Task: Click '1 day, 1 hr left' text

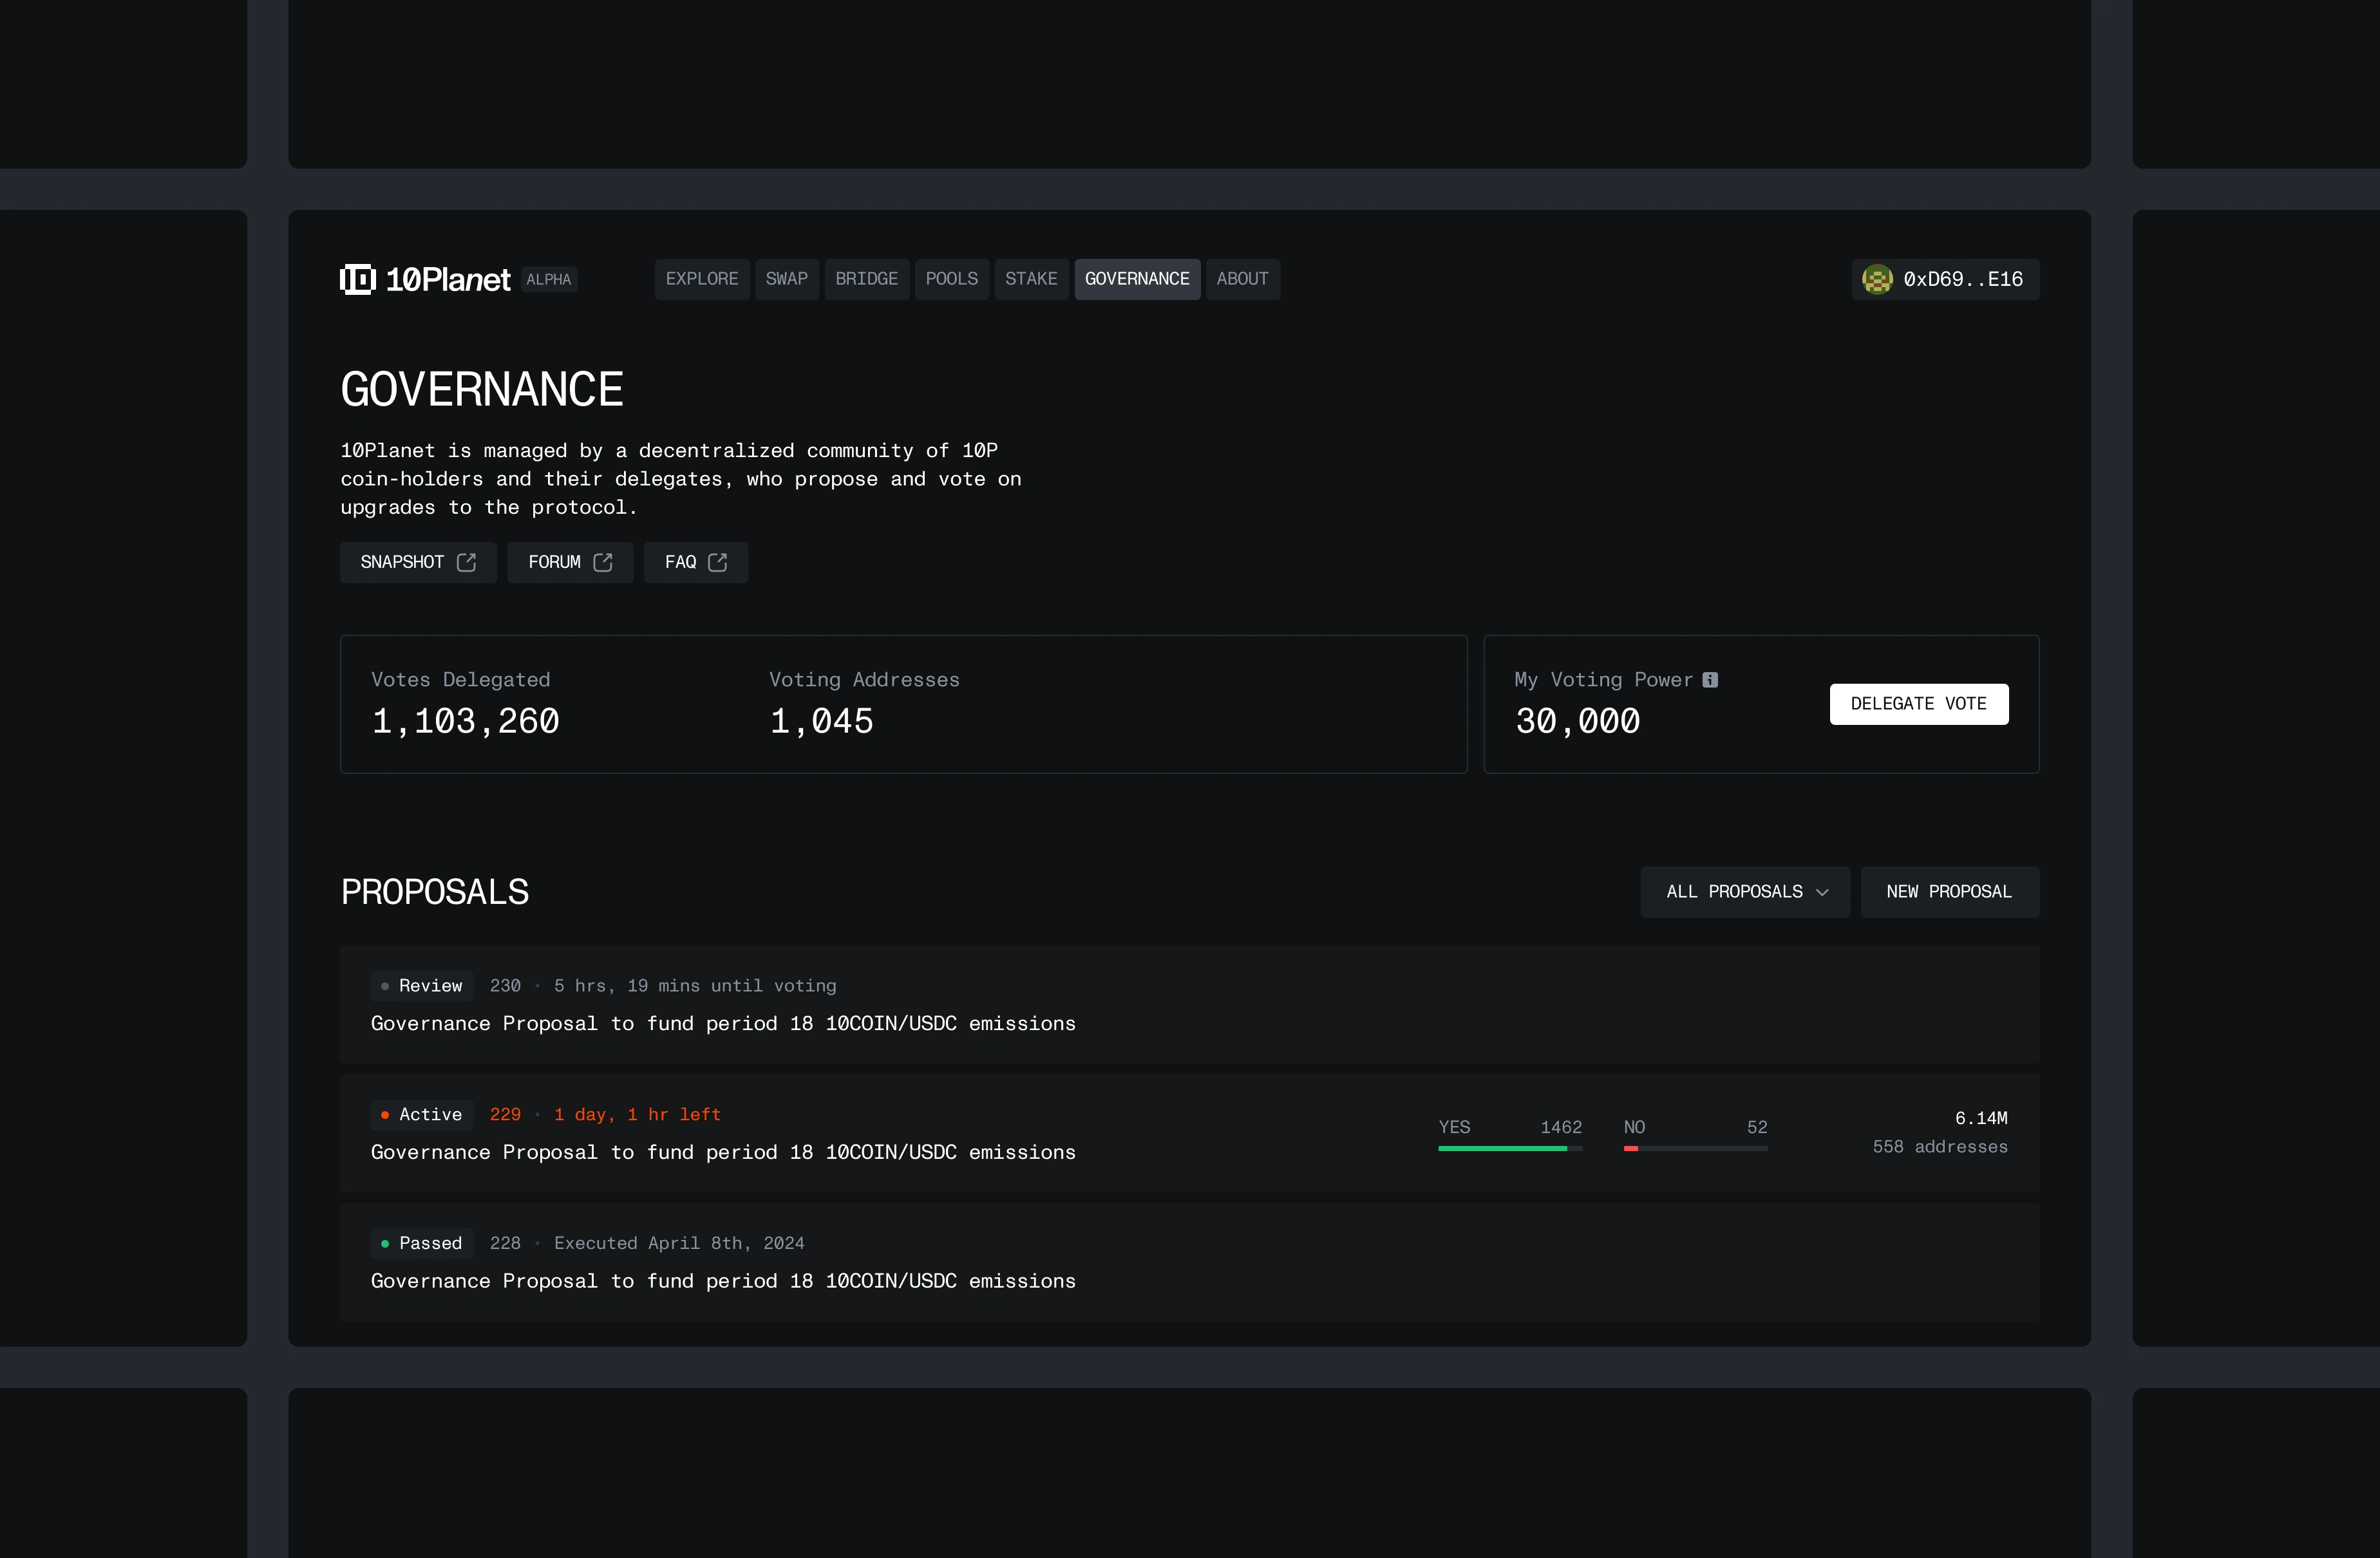Action: (637, 1115)
